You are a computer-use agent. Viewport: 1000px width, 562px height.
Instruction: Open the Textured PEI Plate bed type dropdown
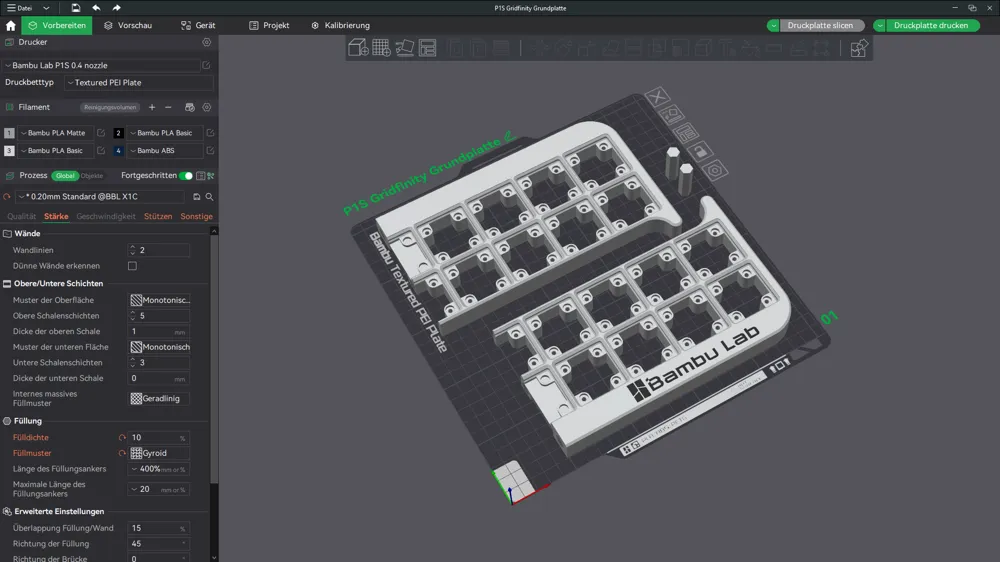138,82
